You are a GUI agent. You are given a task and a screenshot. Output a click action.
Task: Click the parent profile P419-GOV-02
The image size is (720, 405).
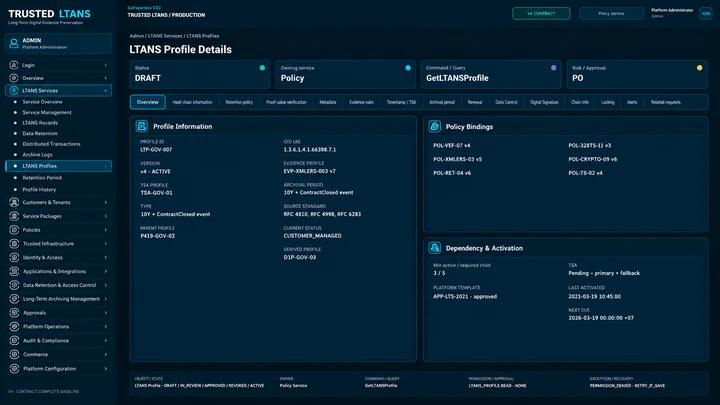point(158,236)
